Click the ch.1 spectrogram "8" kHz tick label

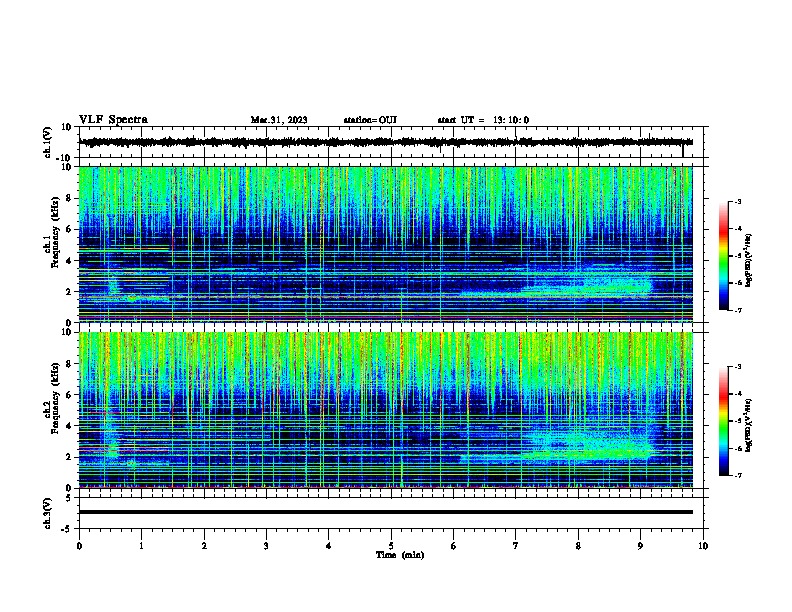69,198
